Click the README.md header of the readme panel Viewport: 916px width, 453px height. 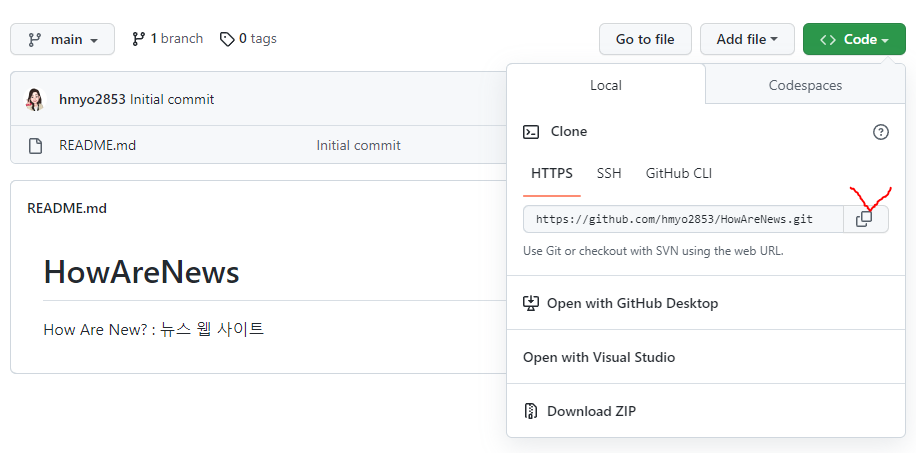point(67,208)
